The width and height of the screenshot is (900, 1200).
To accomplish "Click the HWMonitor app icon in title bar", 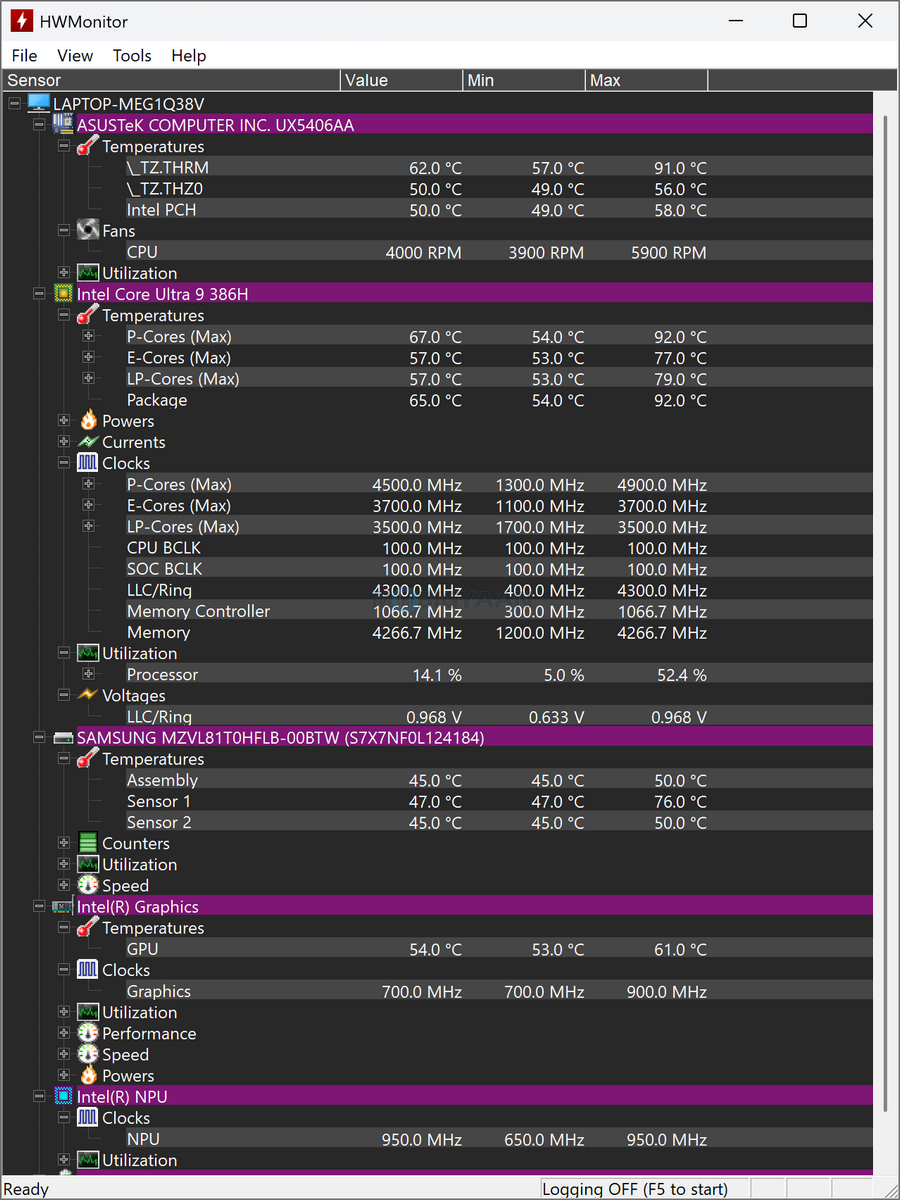I will [20, 21].
